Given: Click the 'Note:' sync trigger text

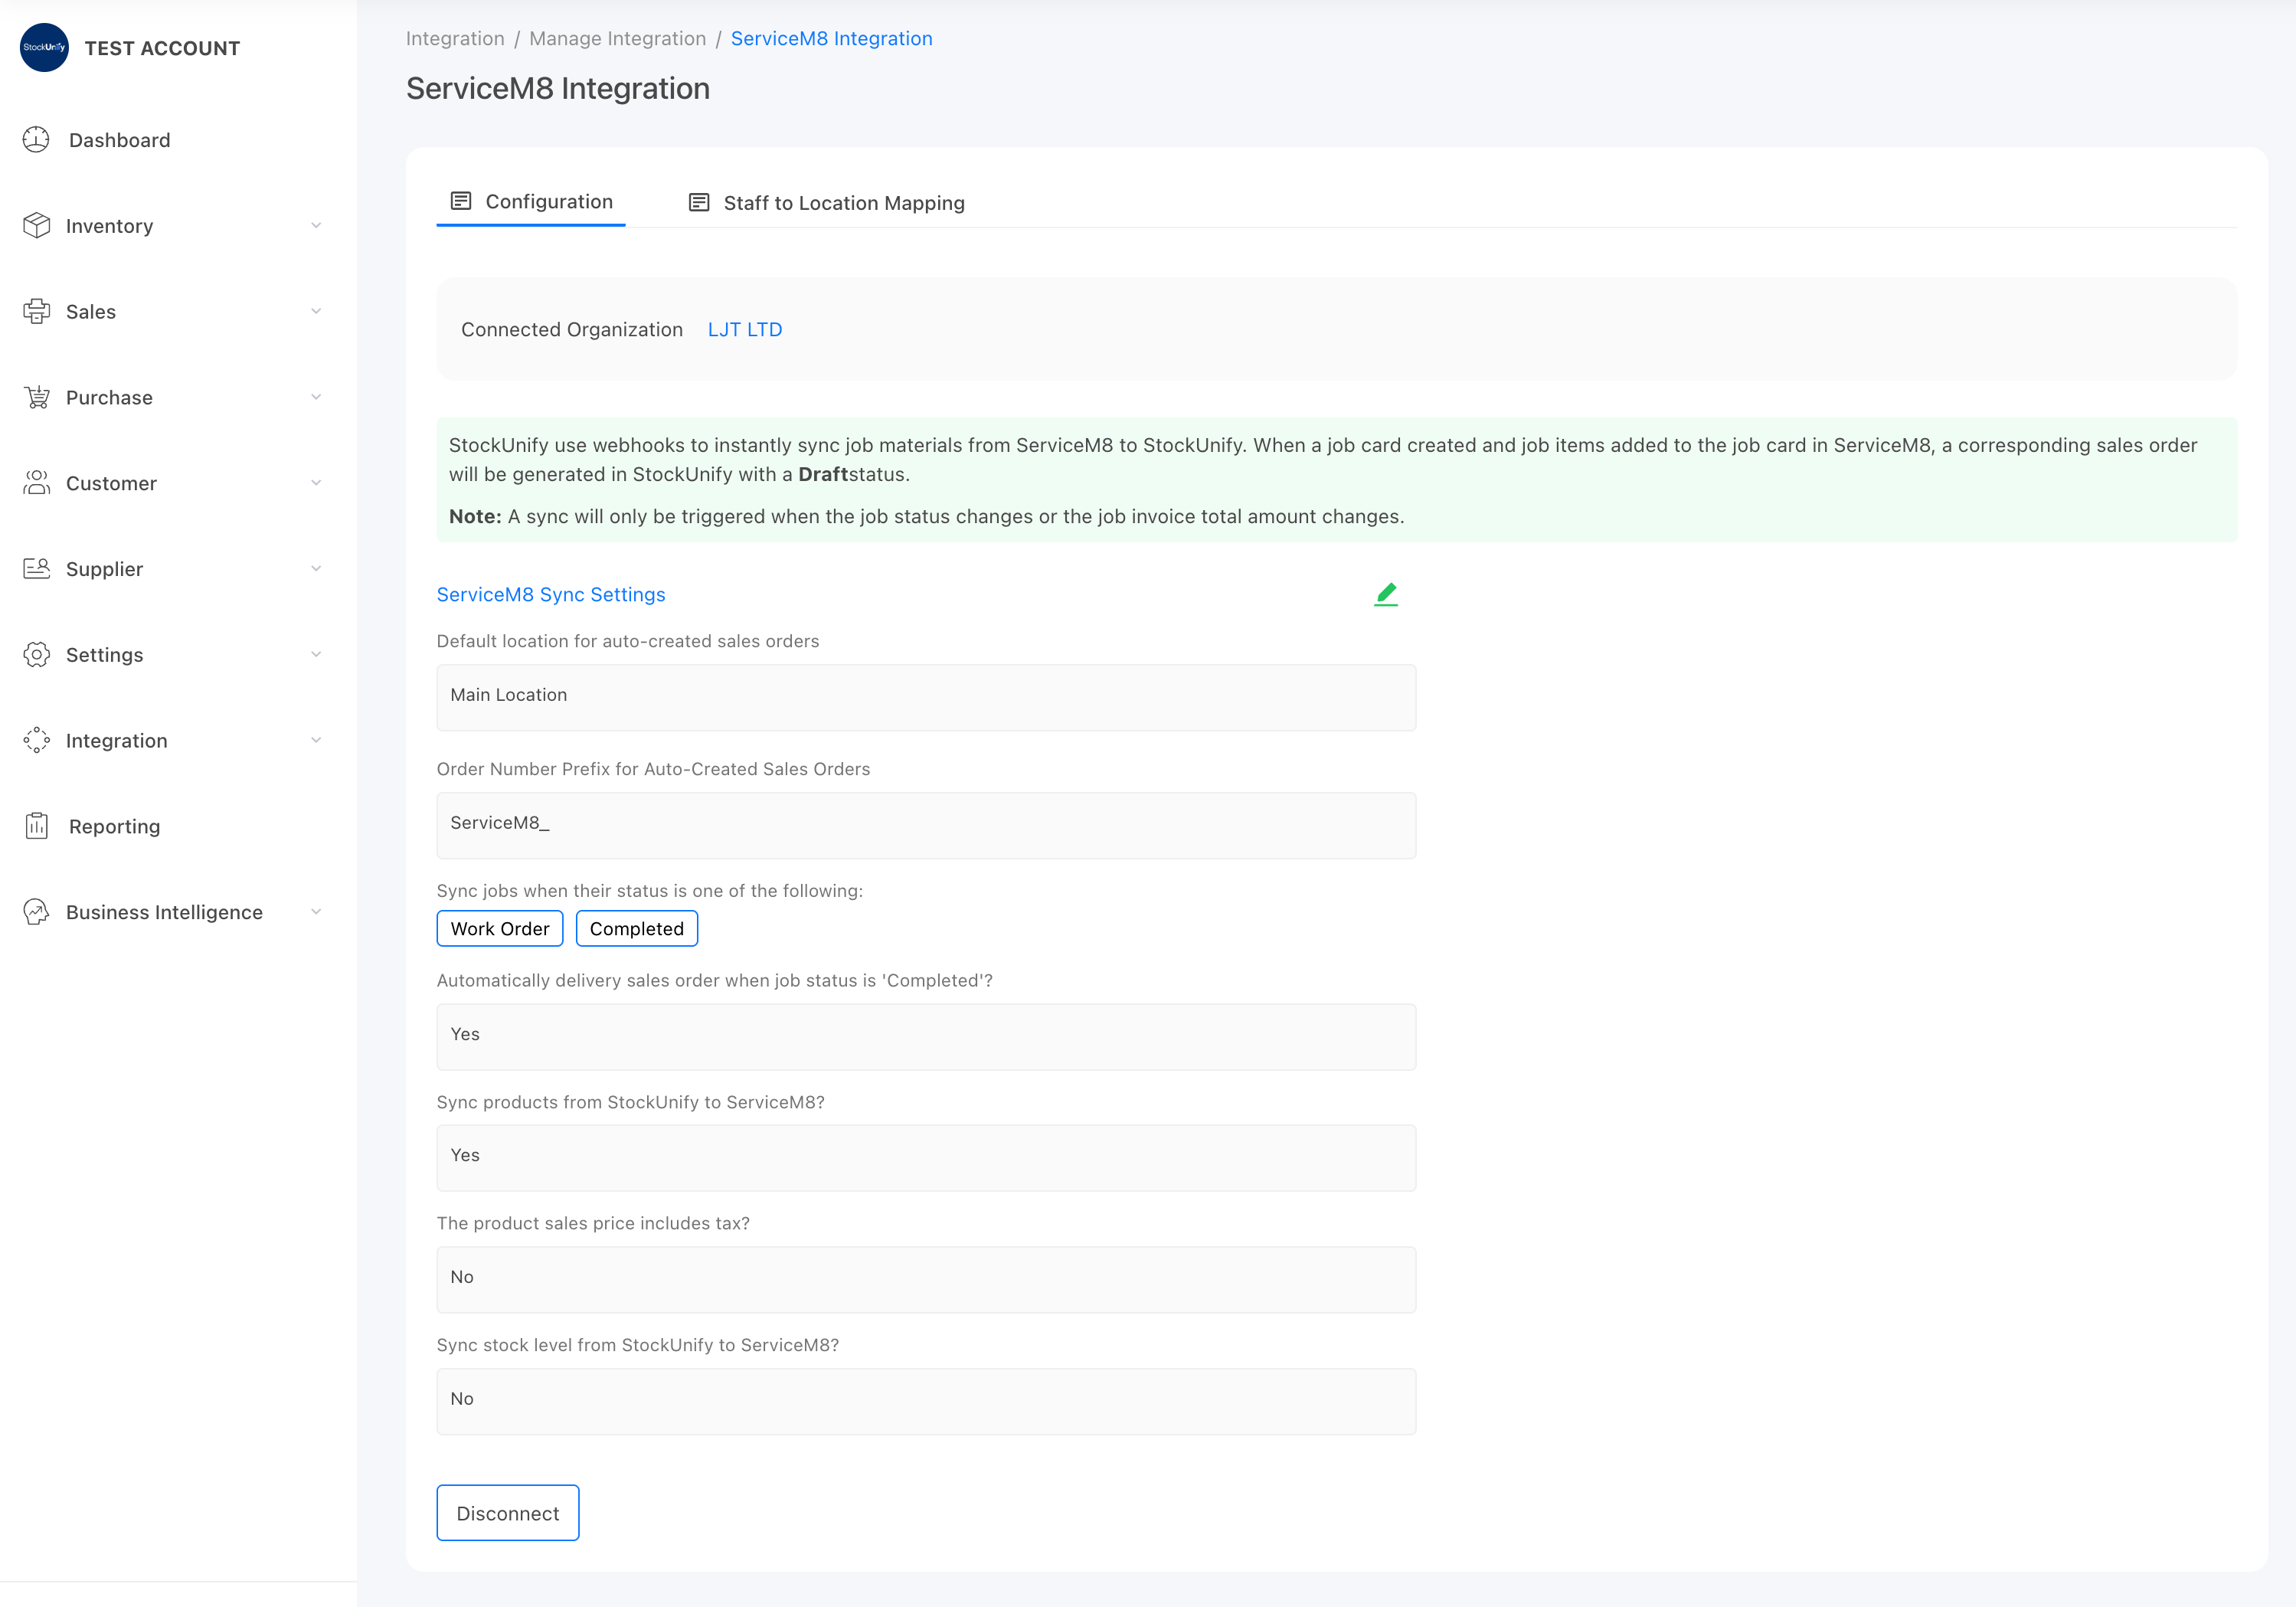Looking at the screenshot, I should pyautogui.click(x=926, y=517).
